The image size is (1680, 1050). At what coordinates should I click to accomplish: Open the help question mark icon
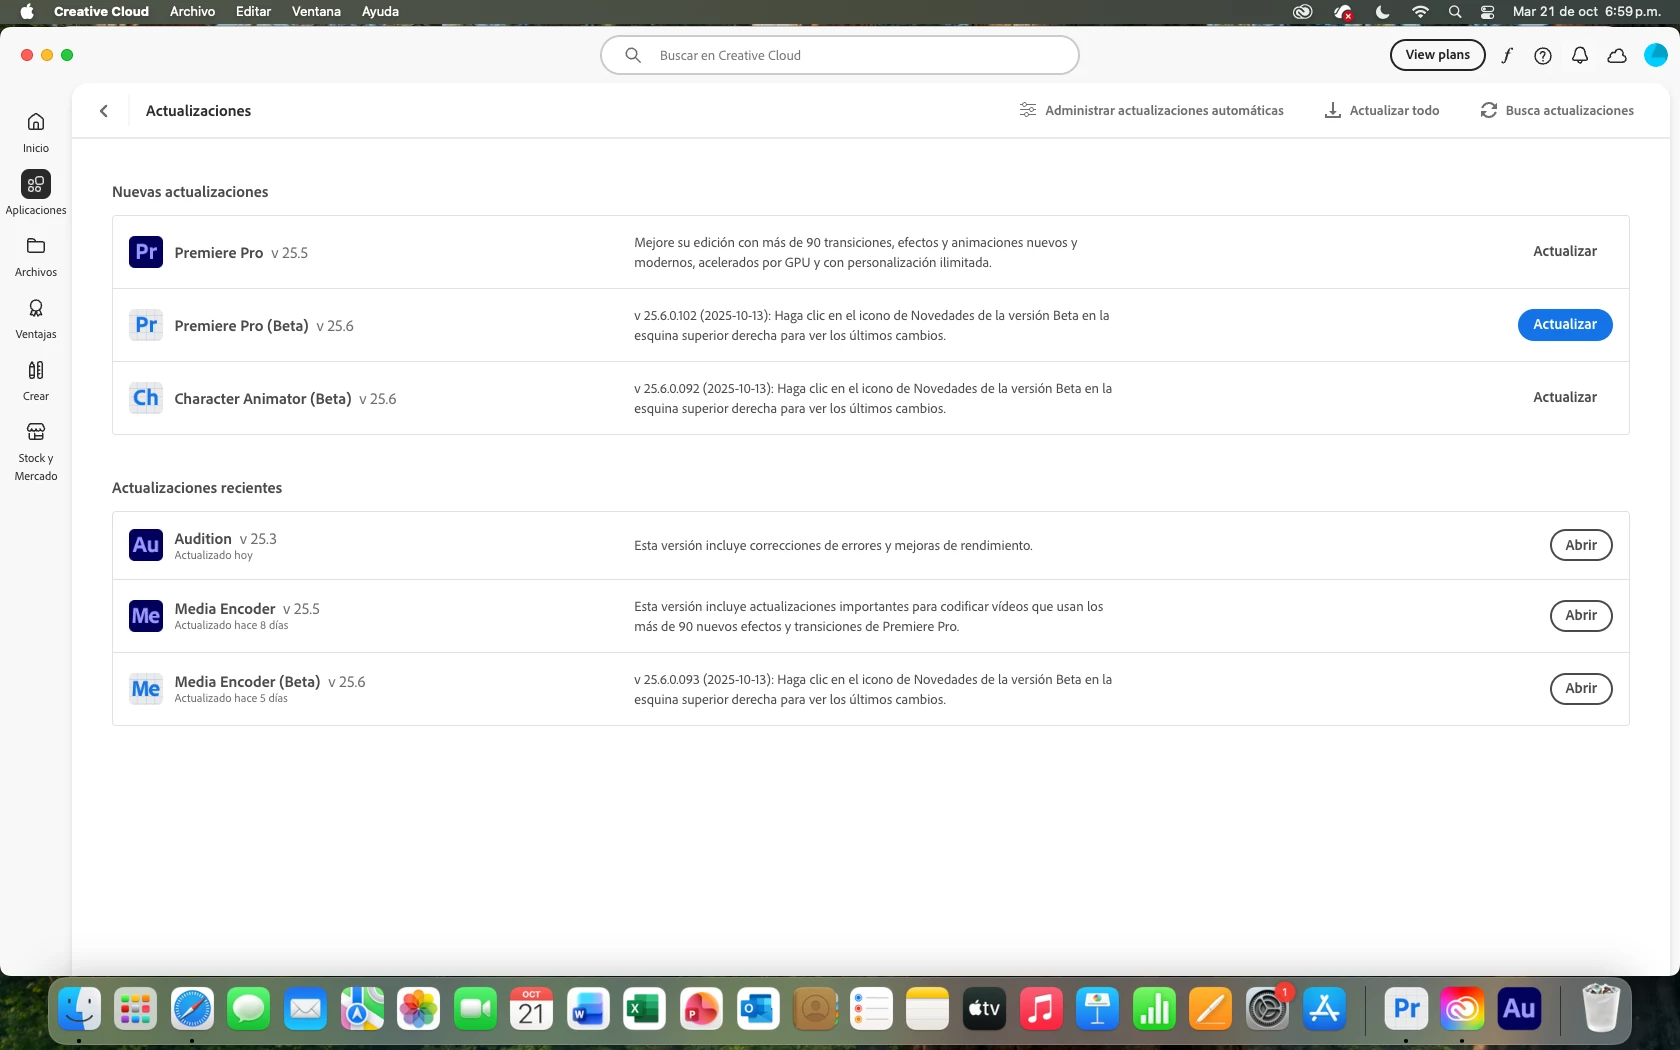pos(1543,56)
